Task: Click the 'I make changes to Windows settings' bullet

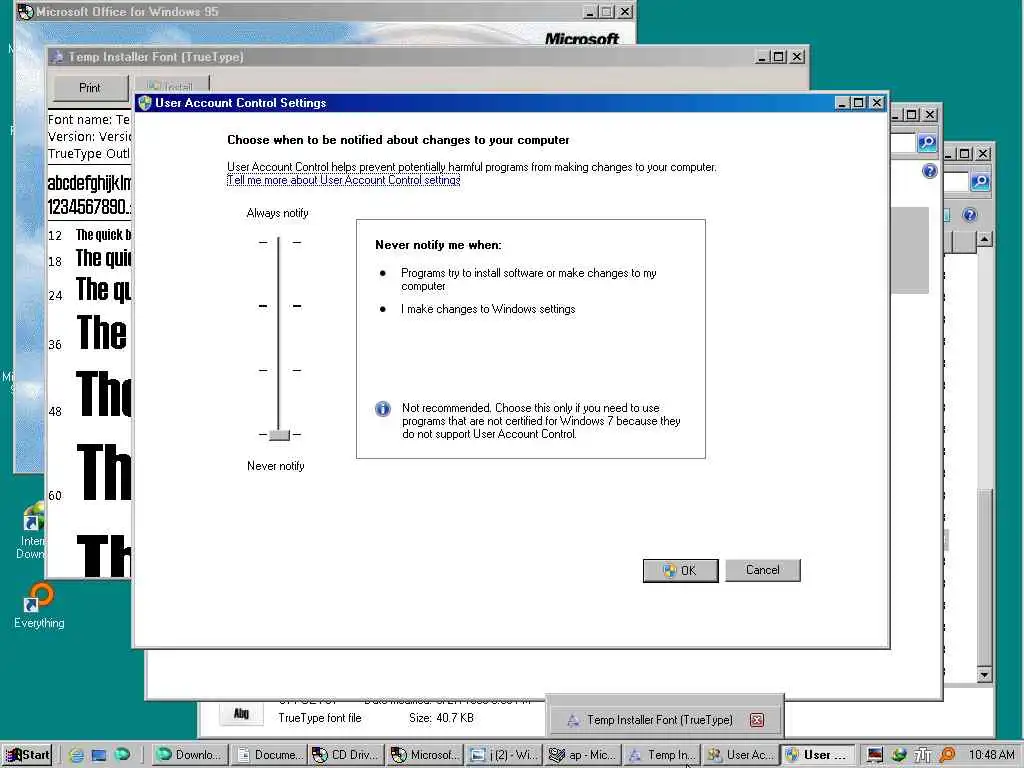Action: (x=488, y=309)
